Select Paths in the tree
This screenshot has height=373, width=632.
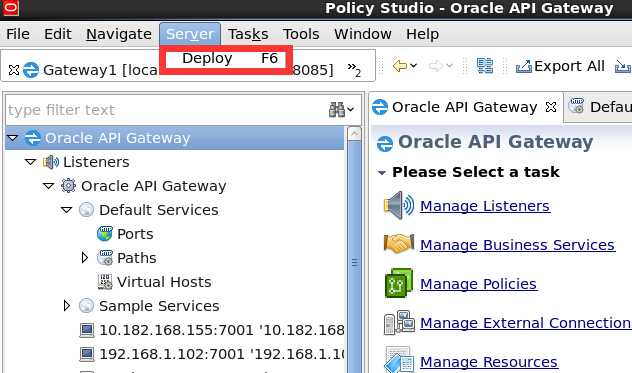point(137,258)
